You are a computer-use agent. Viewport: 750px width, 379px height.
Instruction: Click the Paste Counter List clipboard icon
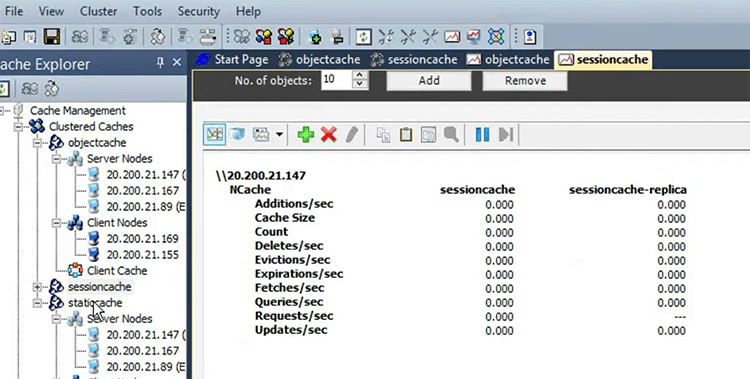point(406,135)
